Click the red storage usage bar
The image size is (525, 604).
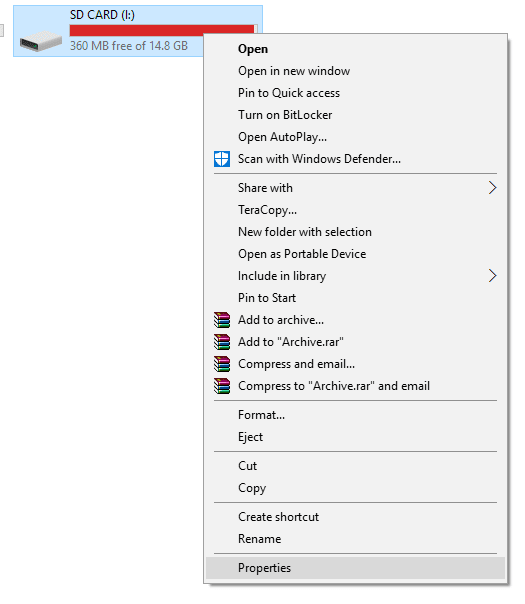(163, 30)
